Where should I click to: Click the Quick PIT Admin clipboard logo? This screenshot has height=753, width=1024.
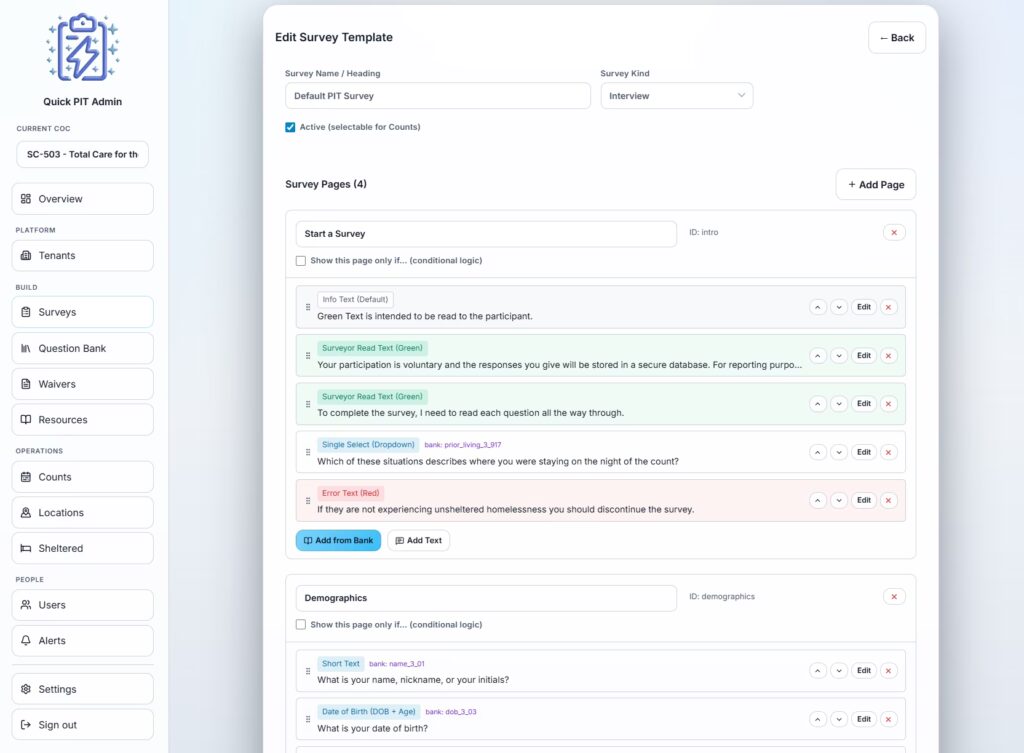tap(82, 48)
